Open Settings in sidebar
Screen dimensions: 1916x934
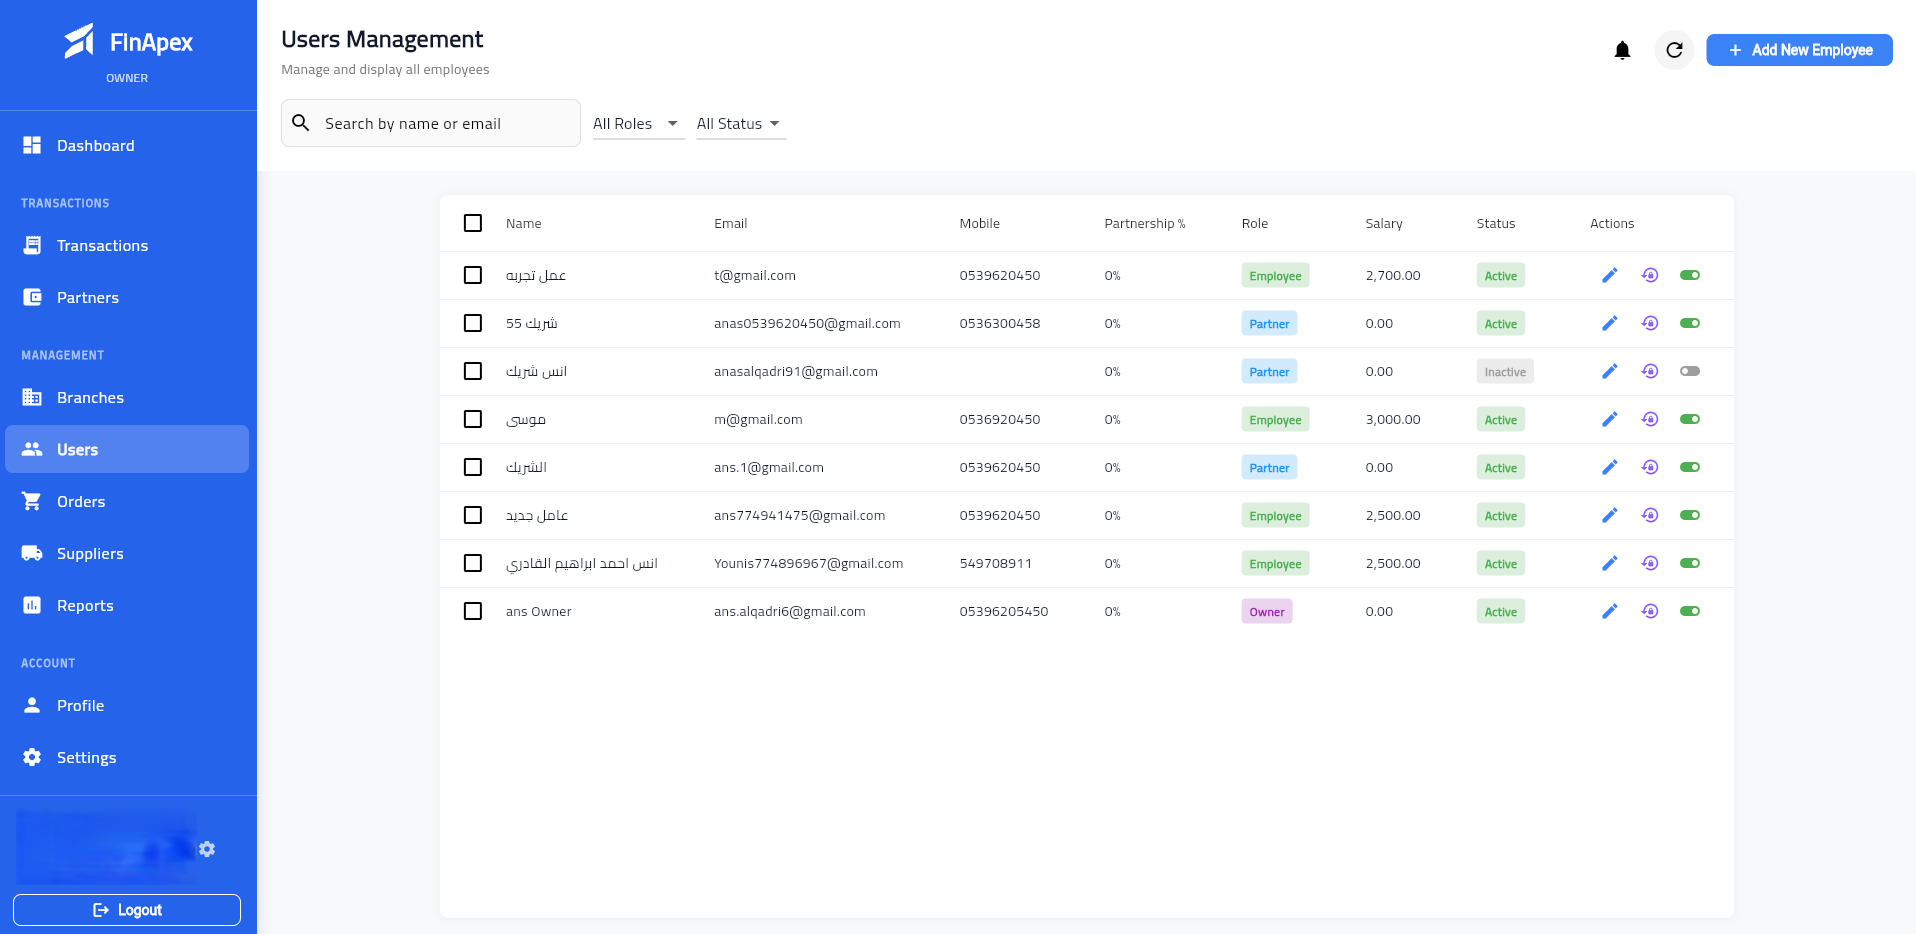127,757
